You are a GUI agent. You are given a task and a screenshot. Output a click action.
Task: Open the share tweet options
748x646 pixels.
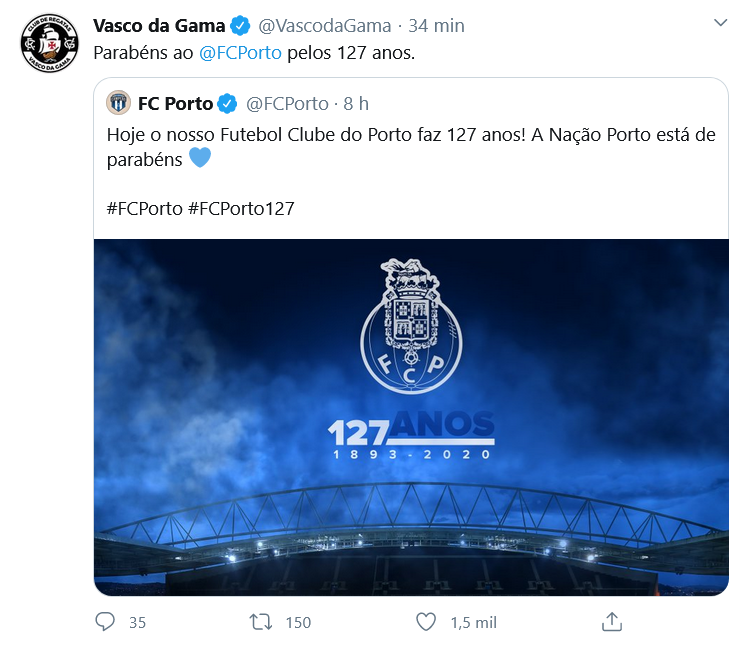[612, 622]
